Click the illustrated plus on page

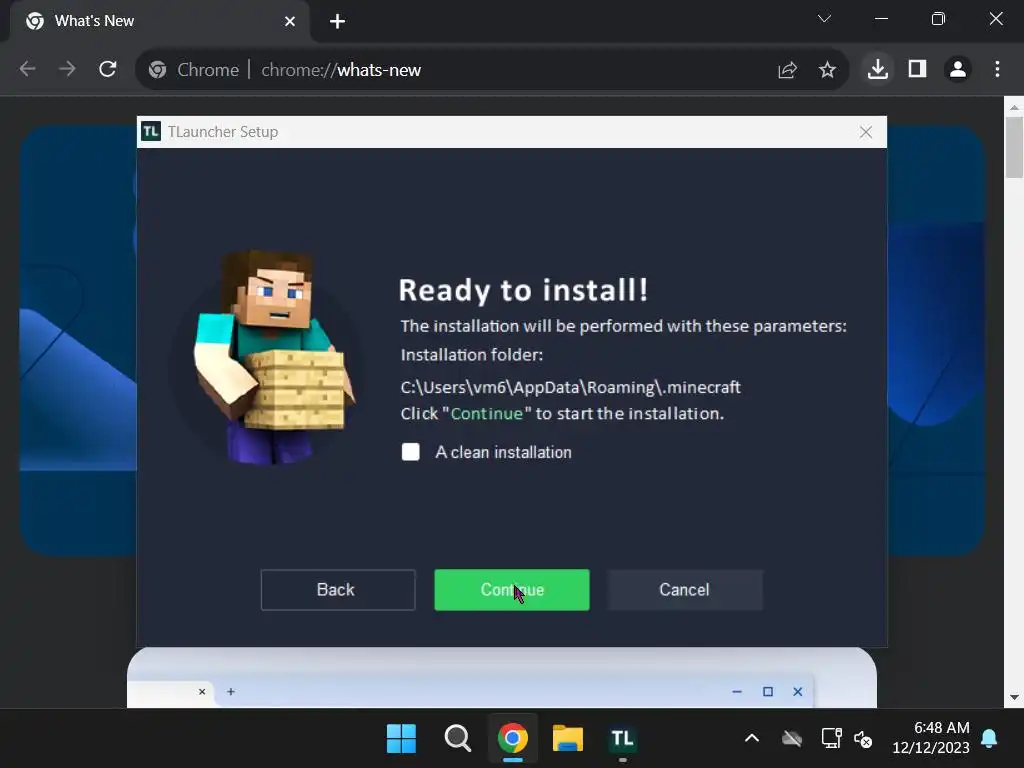pos(231,692)
